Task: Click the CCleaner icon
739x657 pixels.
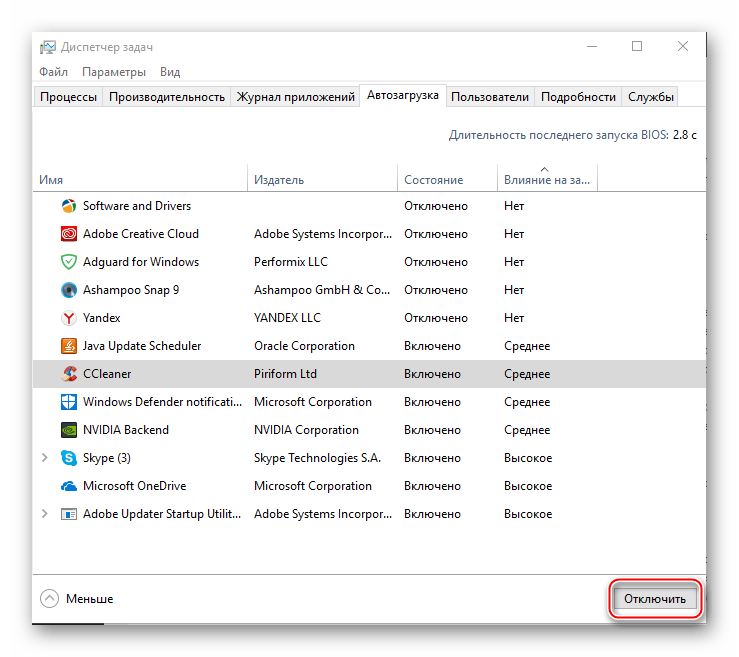Action: (69, 374)
